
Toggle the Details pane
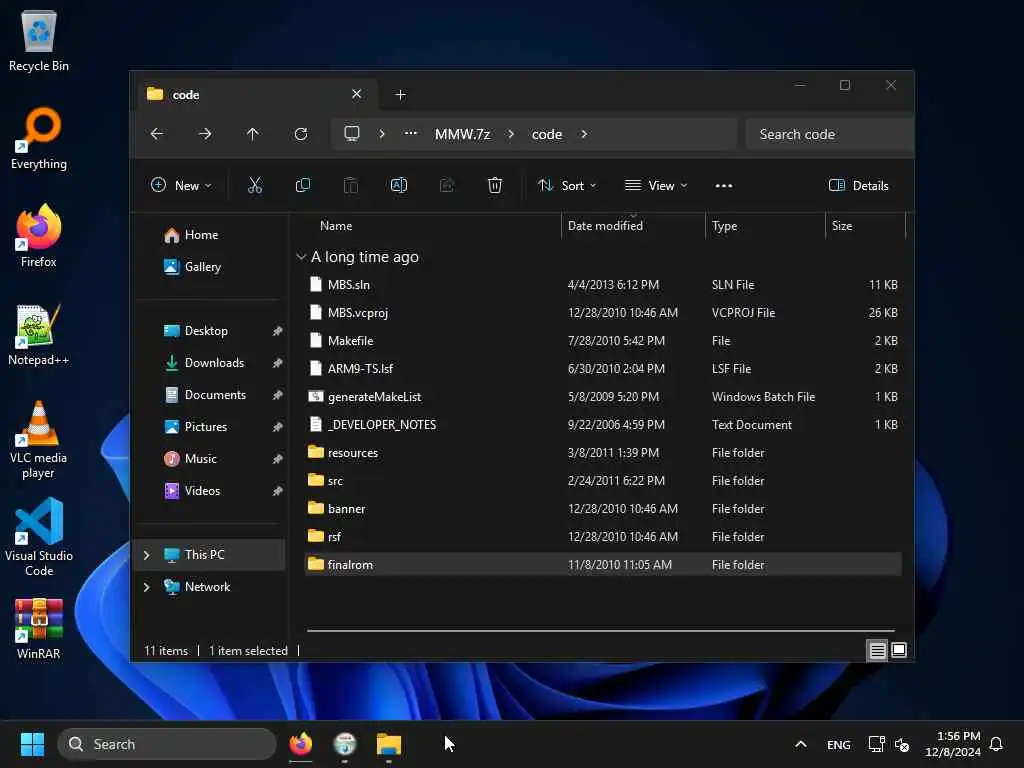pyautogui.click(x=858, y=185)
